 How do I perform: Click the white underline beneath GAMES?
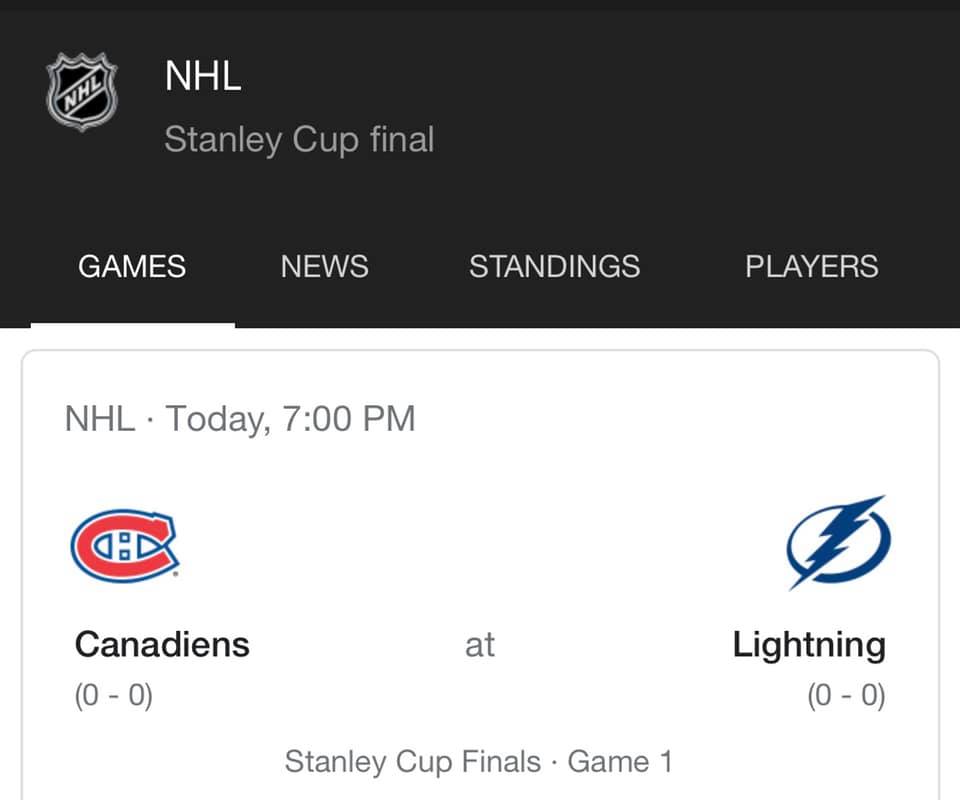tap(133, 325)
